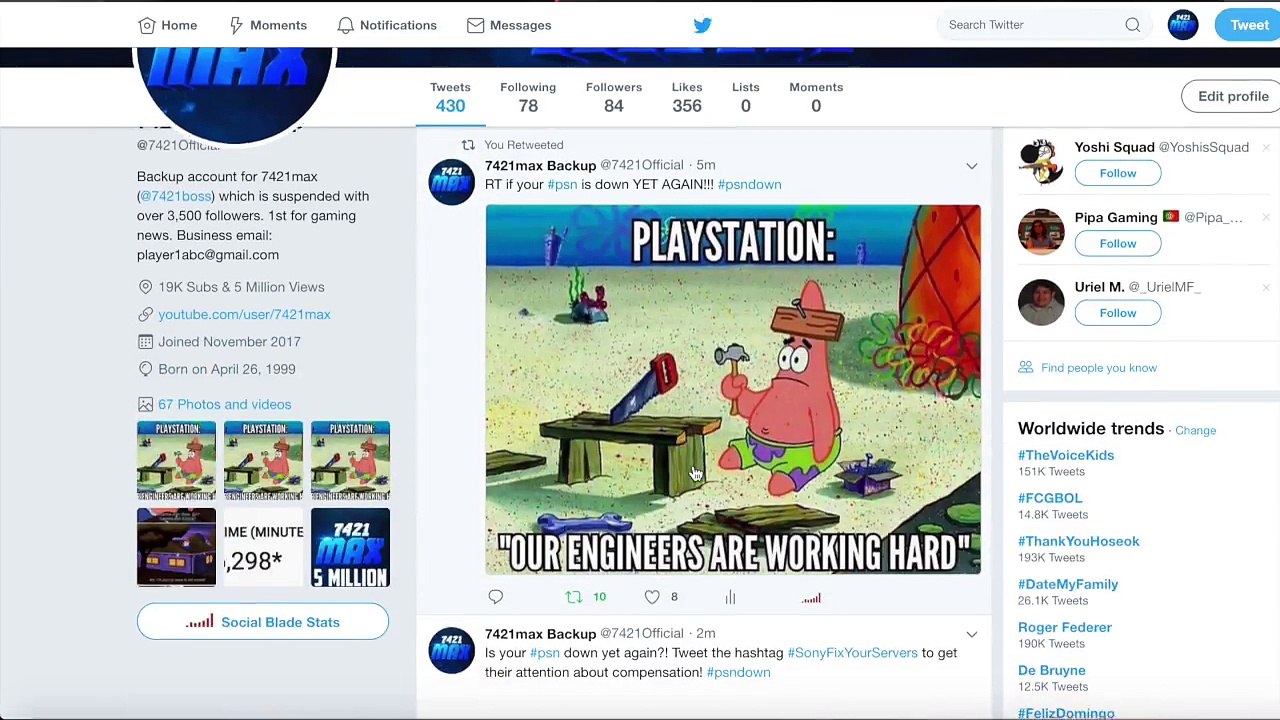Select the Tweets 430 tab
Viewport: 1280px width, 720px height.
coord(450,97)
